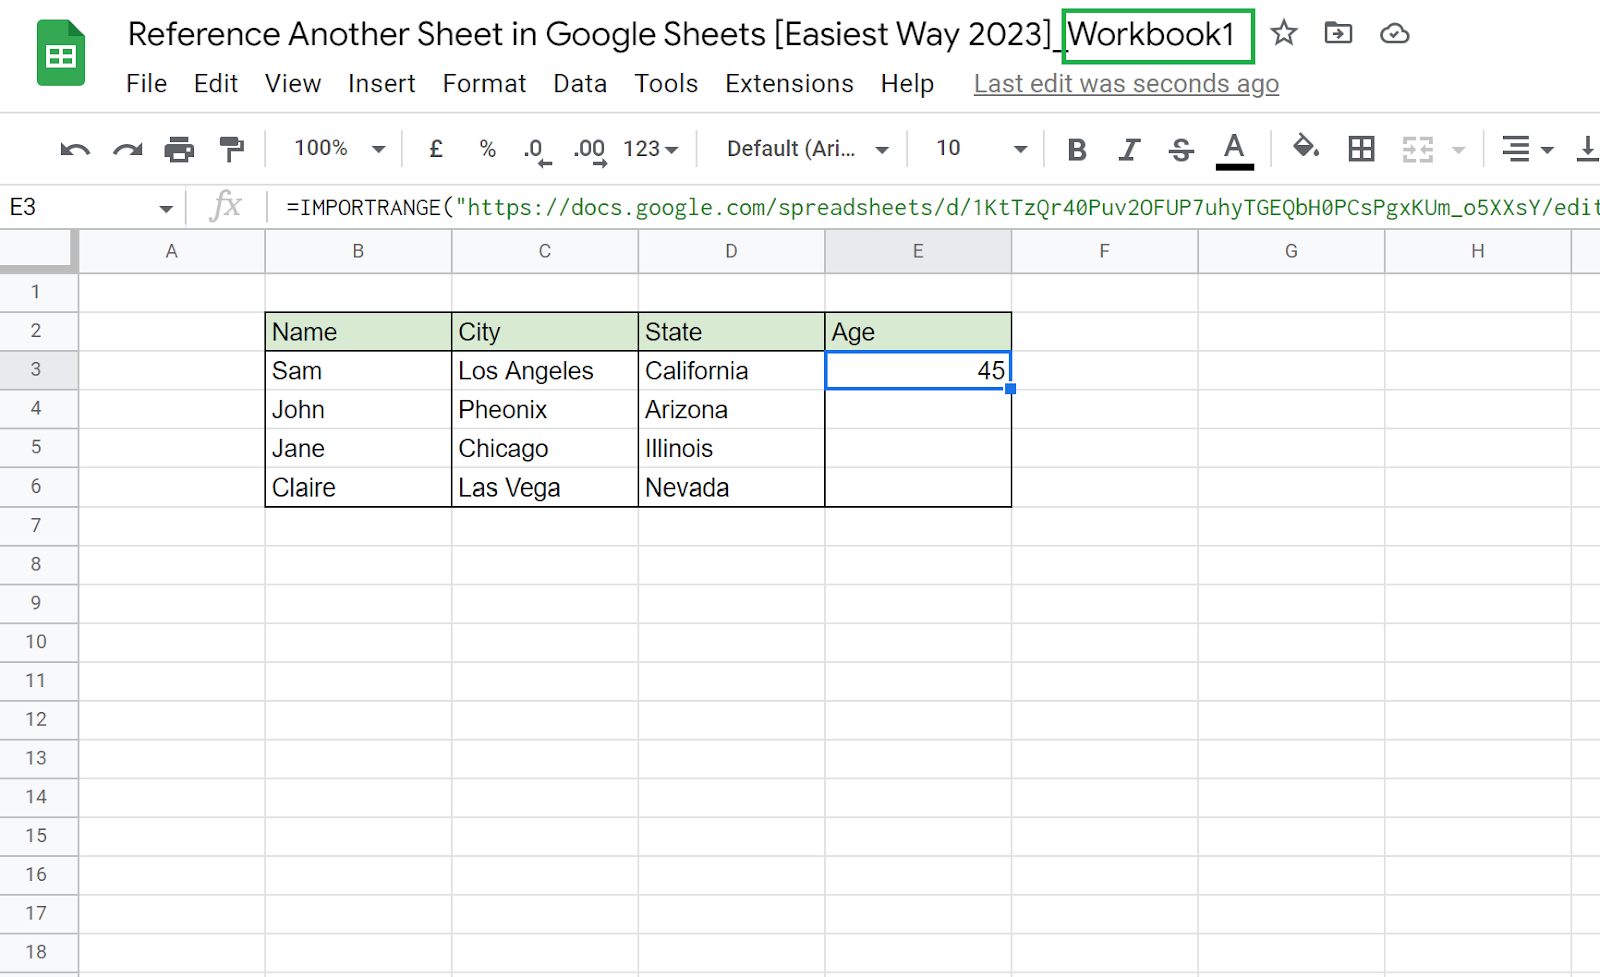The image size is (1600, 977).
Task: Open the 'Last edit was seconds ago' link
Action: click(x=1127, y=84)
